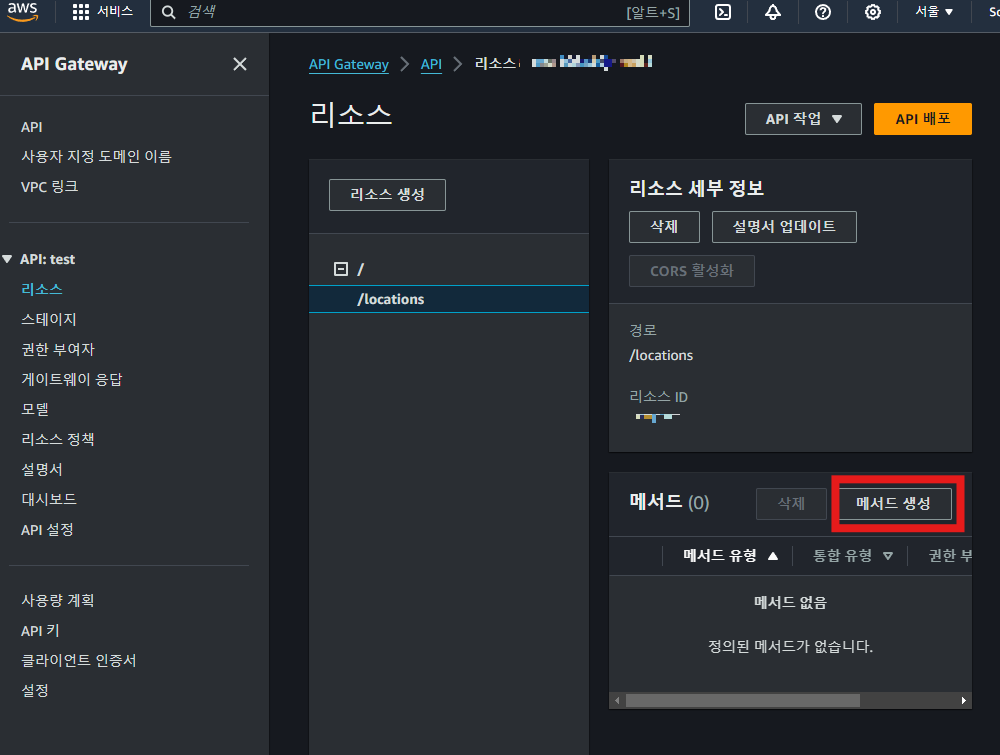Screen dimensions: 1000x755
Task: Open 사용량 계획 in the sidebar
Action: tap(58, 601)
